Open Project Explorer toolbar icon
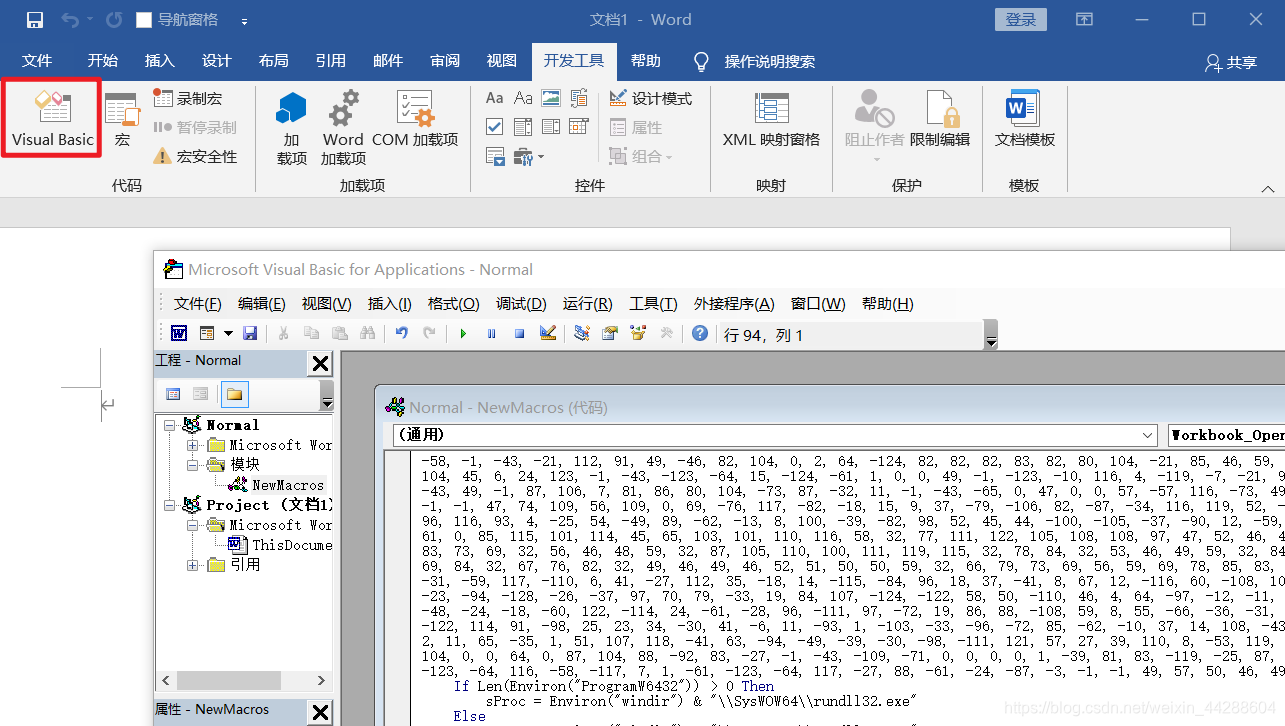 (582, 334)
